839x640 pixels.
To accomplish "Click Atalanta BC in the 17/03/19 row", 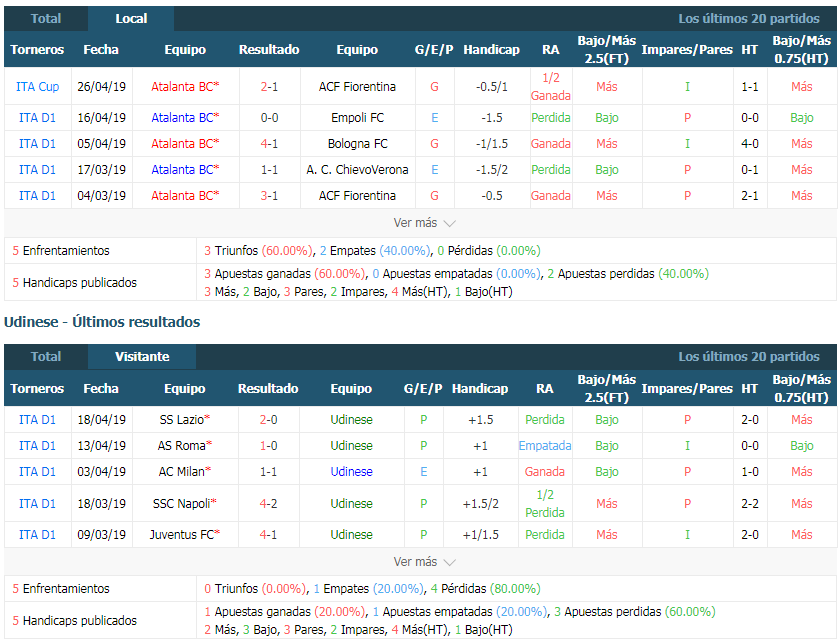I will tap(185, 170).
